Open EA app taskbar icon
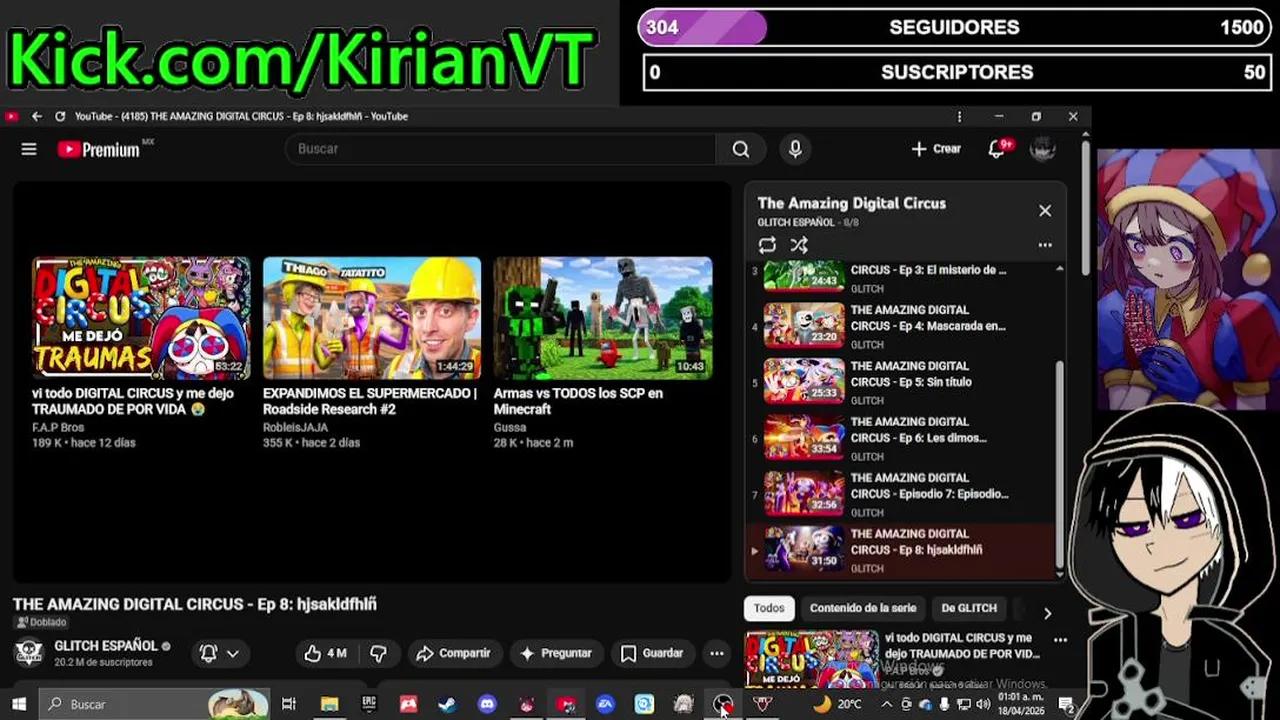 605,704
